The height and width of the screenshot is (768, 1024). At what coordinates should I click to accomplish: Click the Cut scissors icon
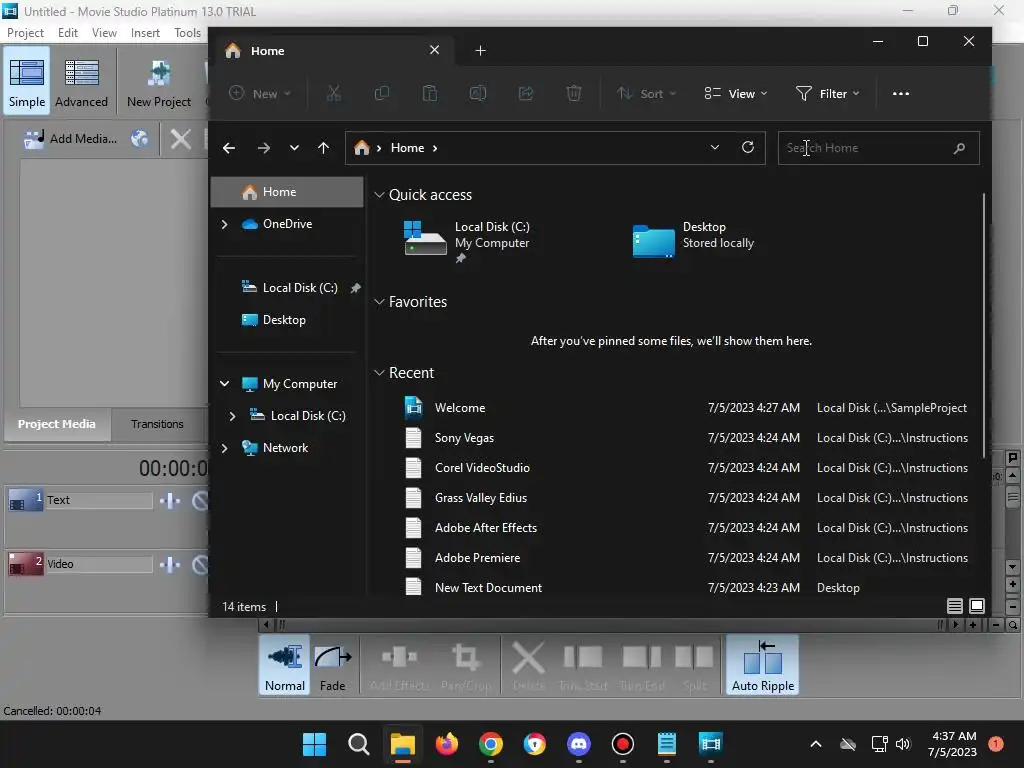pyautogui.click(x=334, y=93)
